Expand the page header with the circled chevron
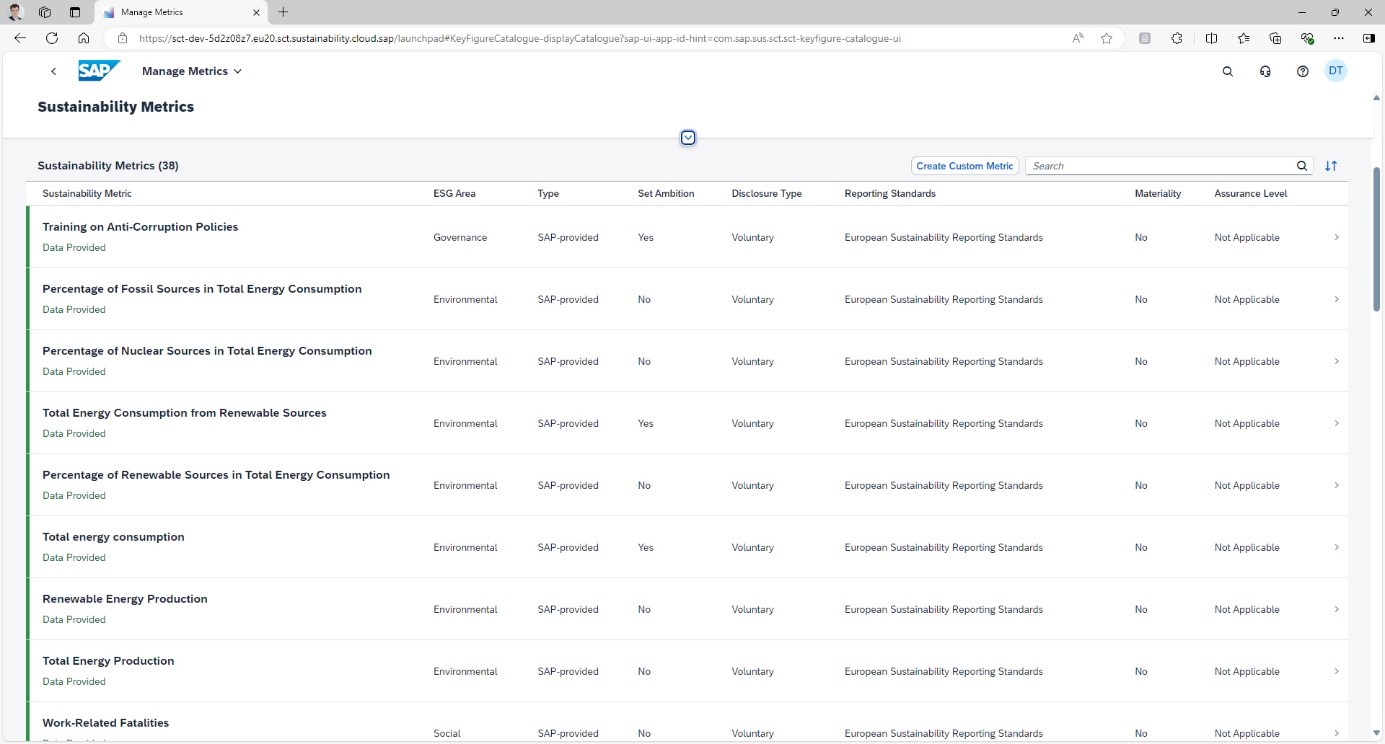The height and width of the screenshot is (744, 1385). tap(688, 137)
